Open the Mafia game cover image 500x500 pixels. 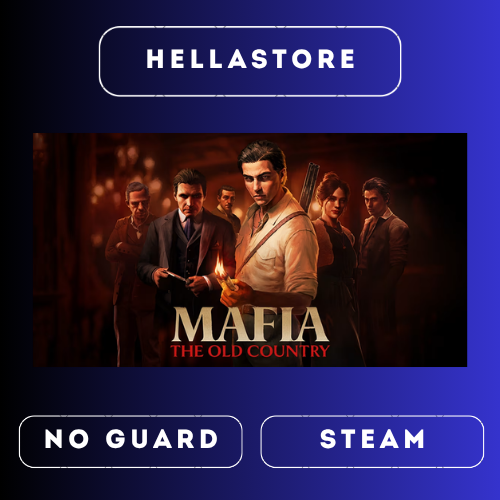coord(250,250)
